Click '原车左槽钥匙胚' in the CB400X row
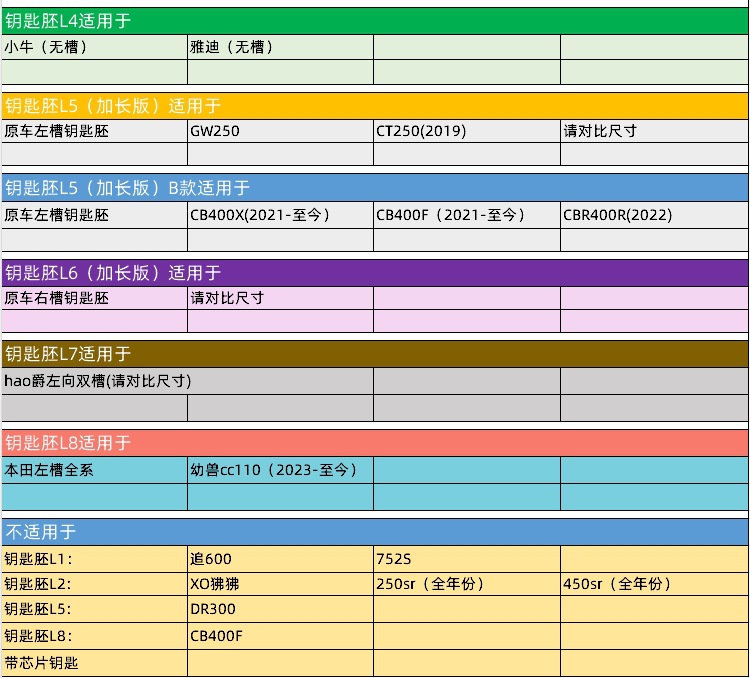750x678 pixels. coord(94,215)
